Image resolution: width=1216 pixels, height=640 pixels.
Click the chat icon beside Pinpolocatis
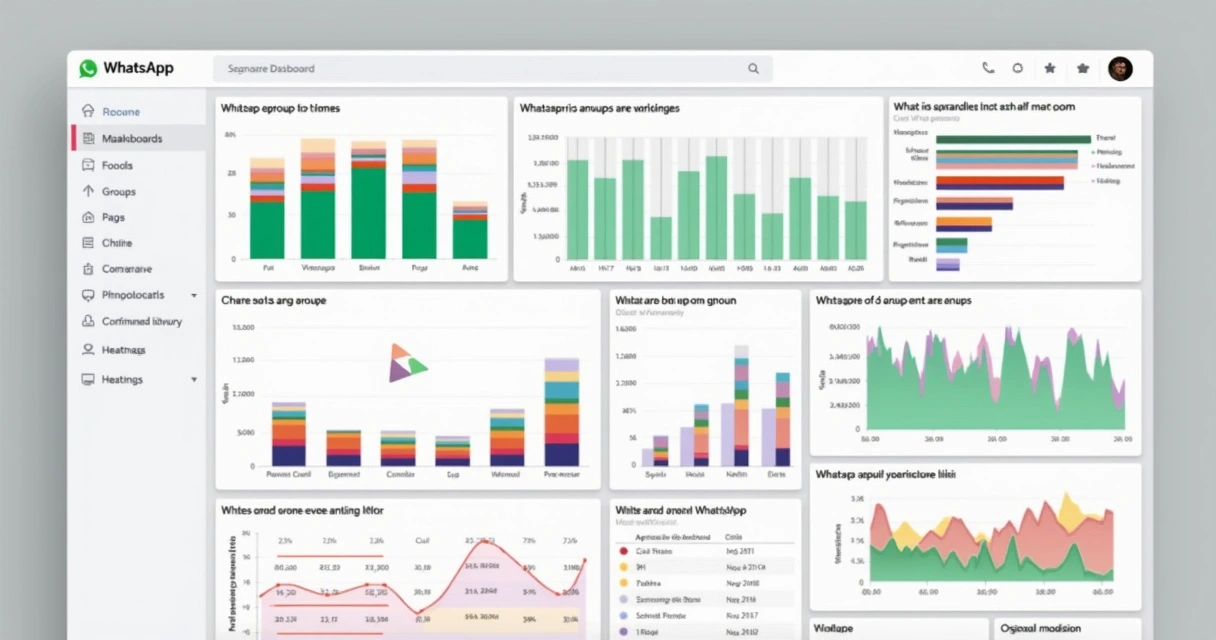tap(88, 295)
